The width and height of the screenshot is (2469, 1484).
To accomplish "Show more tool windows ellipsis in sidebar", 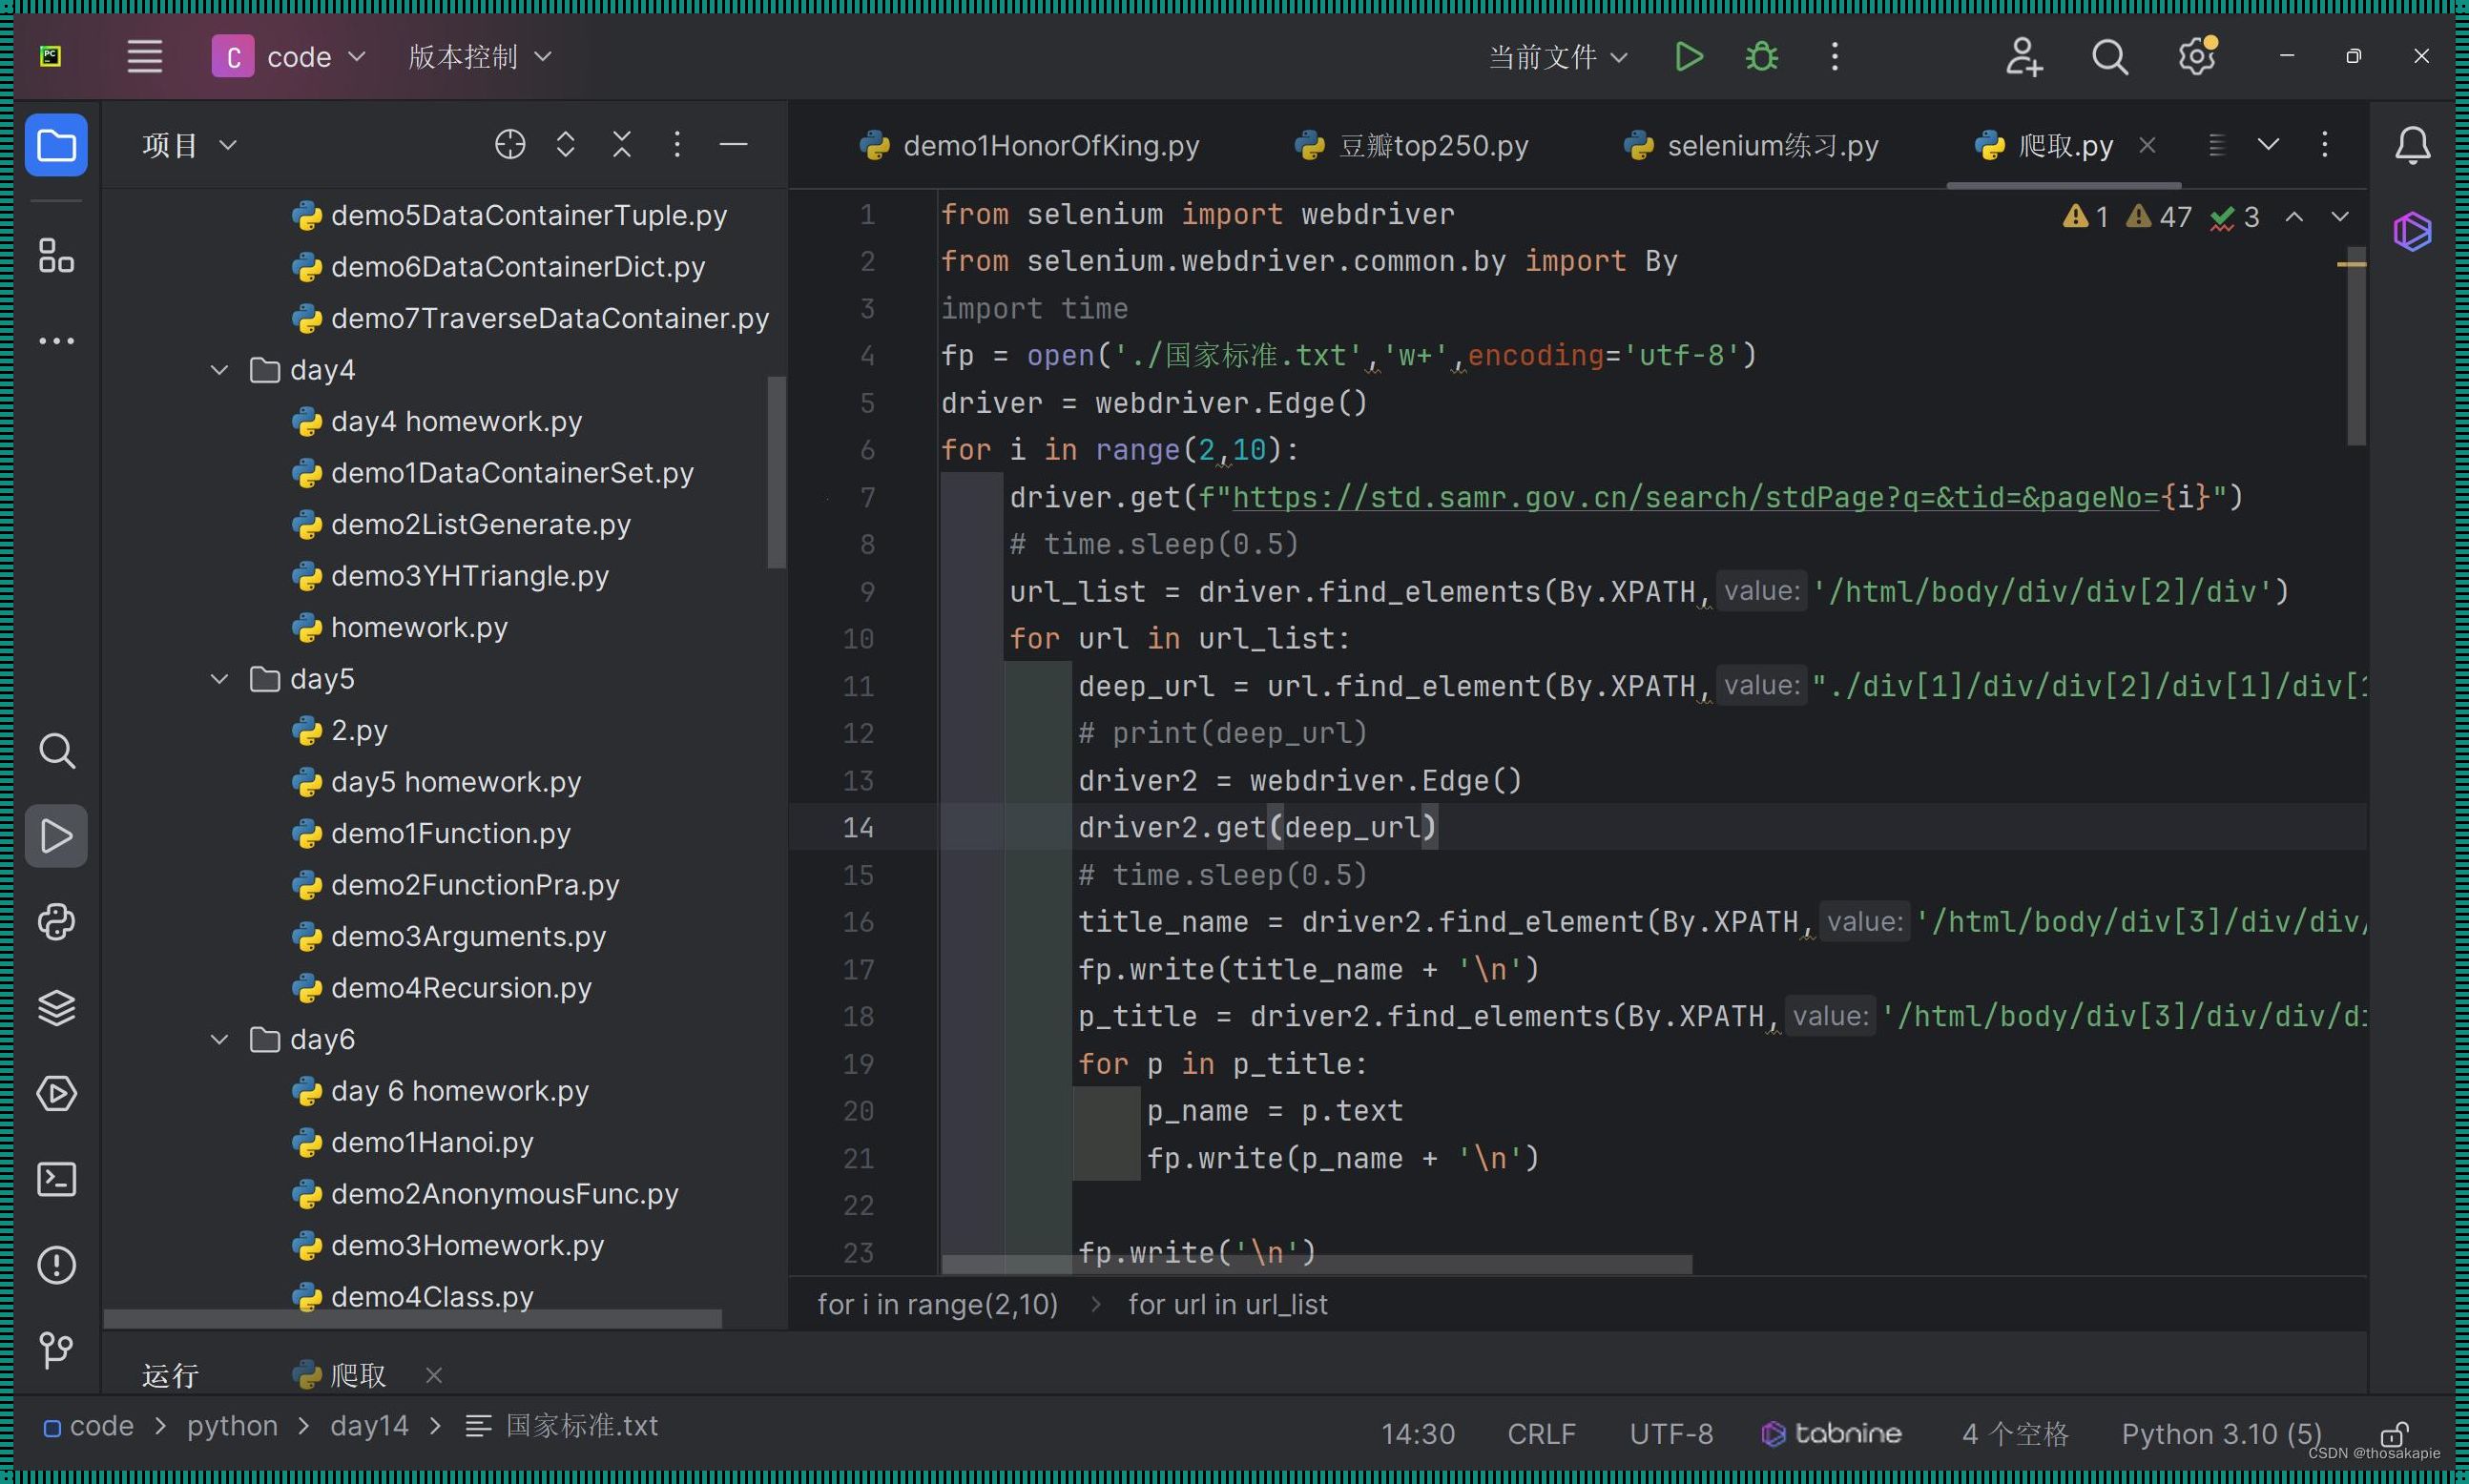I will (x=56, y=341).
